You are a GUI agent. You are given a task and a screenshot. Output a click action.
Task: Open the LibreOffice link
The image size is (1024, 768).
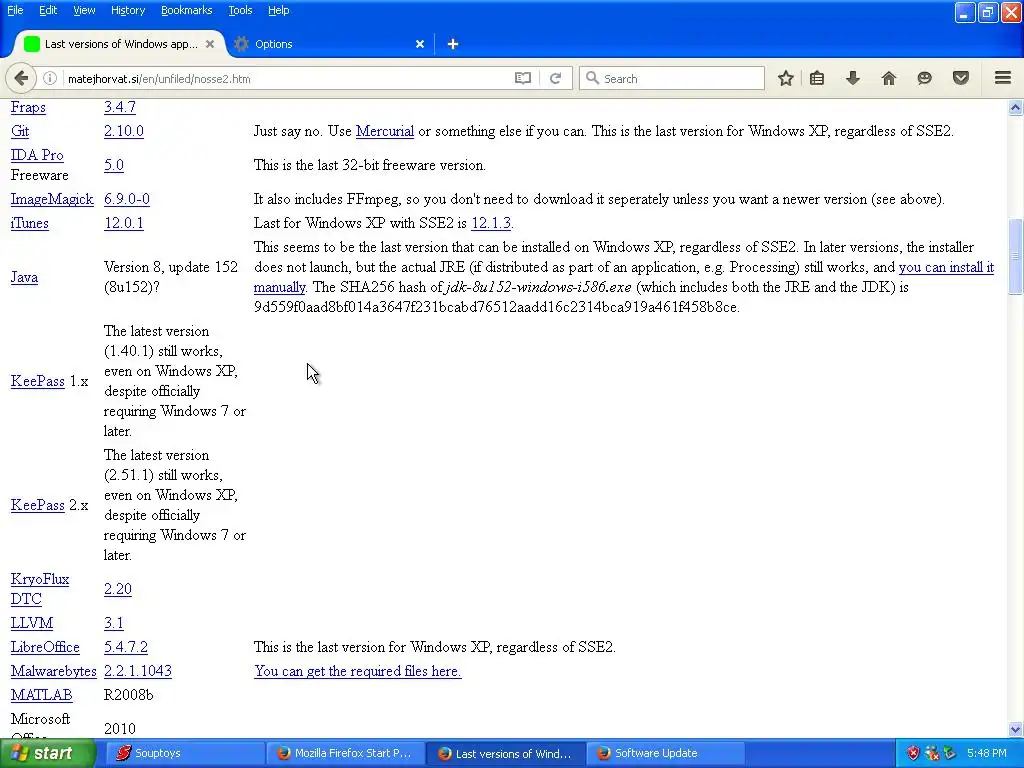point(45,648)
